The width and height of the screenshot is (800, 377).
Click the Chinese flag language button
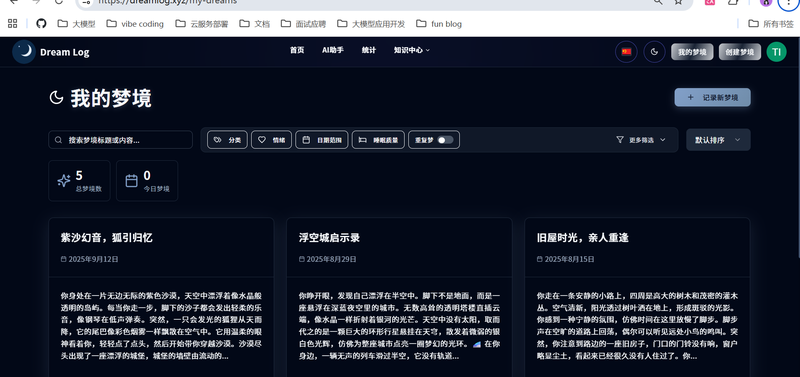(x=626, y=52)
